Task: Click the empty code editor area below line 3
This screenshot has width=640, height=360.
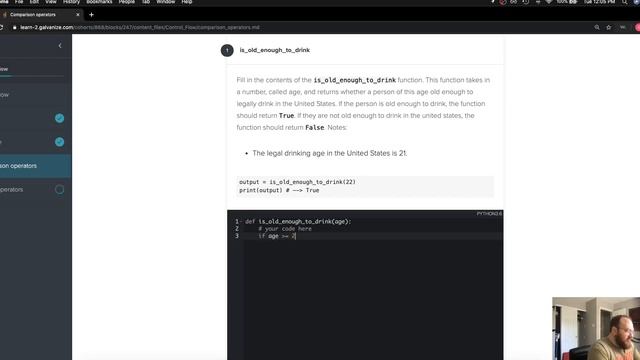Action: [373, 300]
